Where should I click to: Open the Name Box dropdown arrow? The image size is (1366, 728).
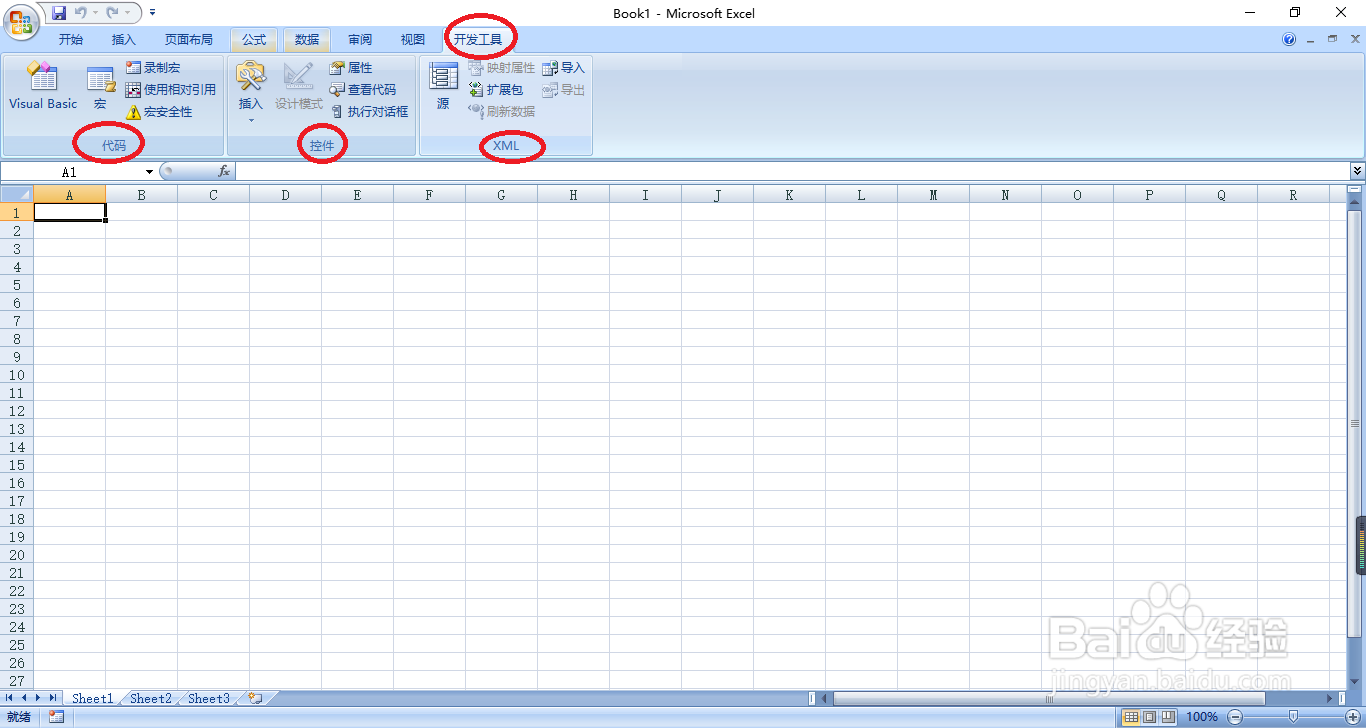tap(150, 172)
